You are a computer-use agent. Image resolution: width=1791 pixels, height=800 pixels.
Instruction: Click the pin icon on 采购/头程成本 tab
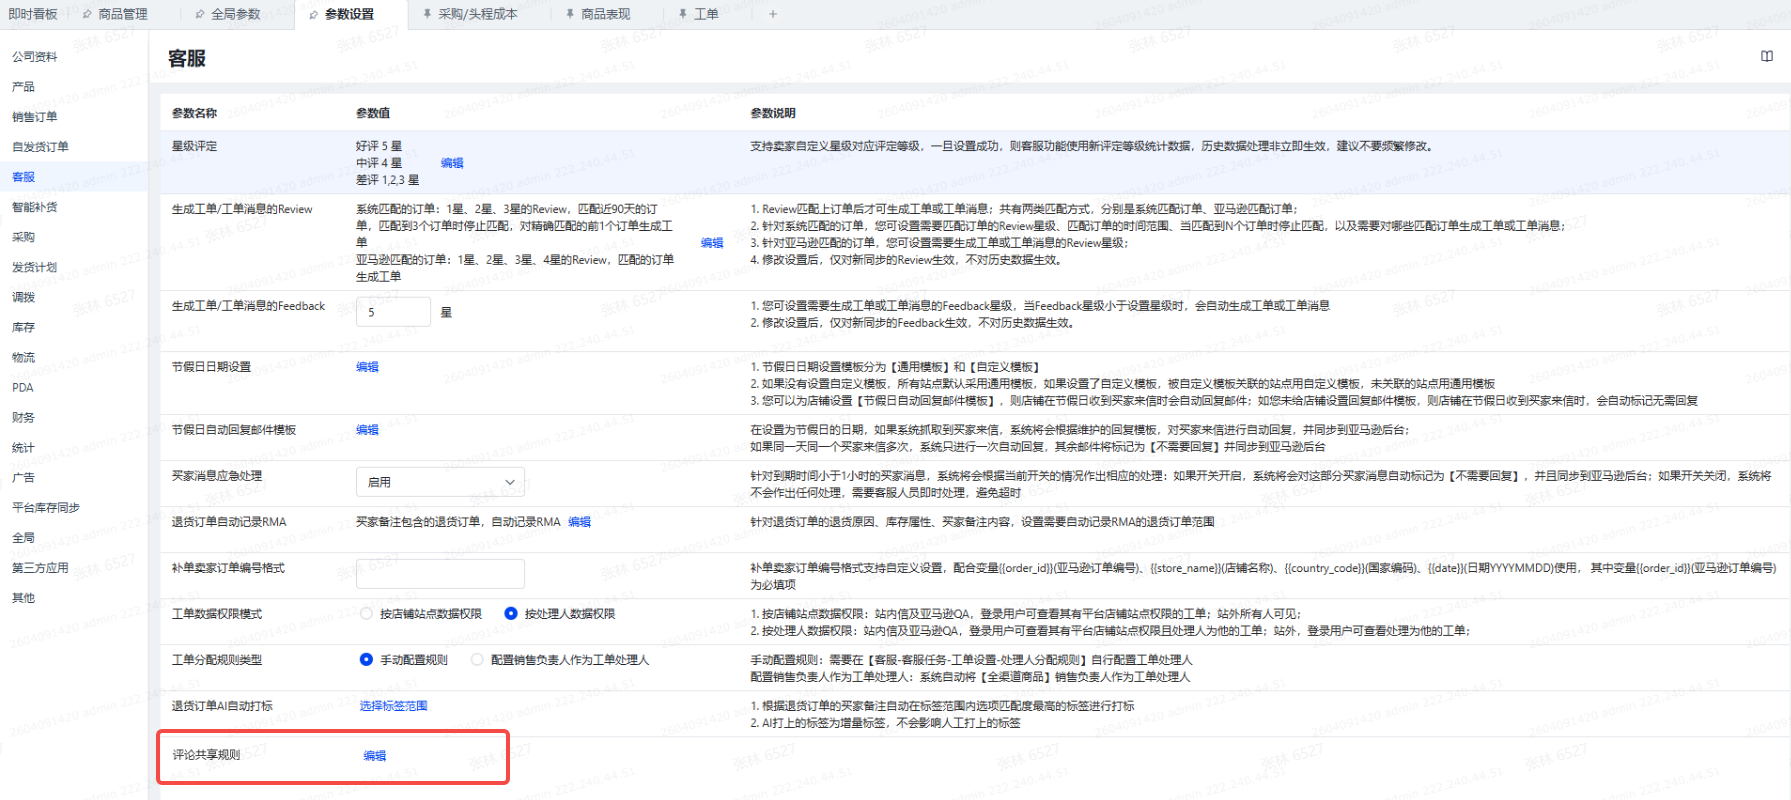pyautogui.click(x=428, y=14)
